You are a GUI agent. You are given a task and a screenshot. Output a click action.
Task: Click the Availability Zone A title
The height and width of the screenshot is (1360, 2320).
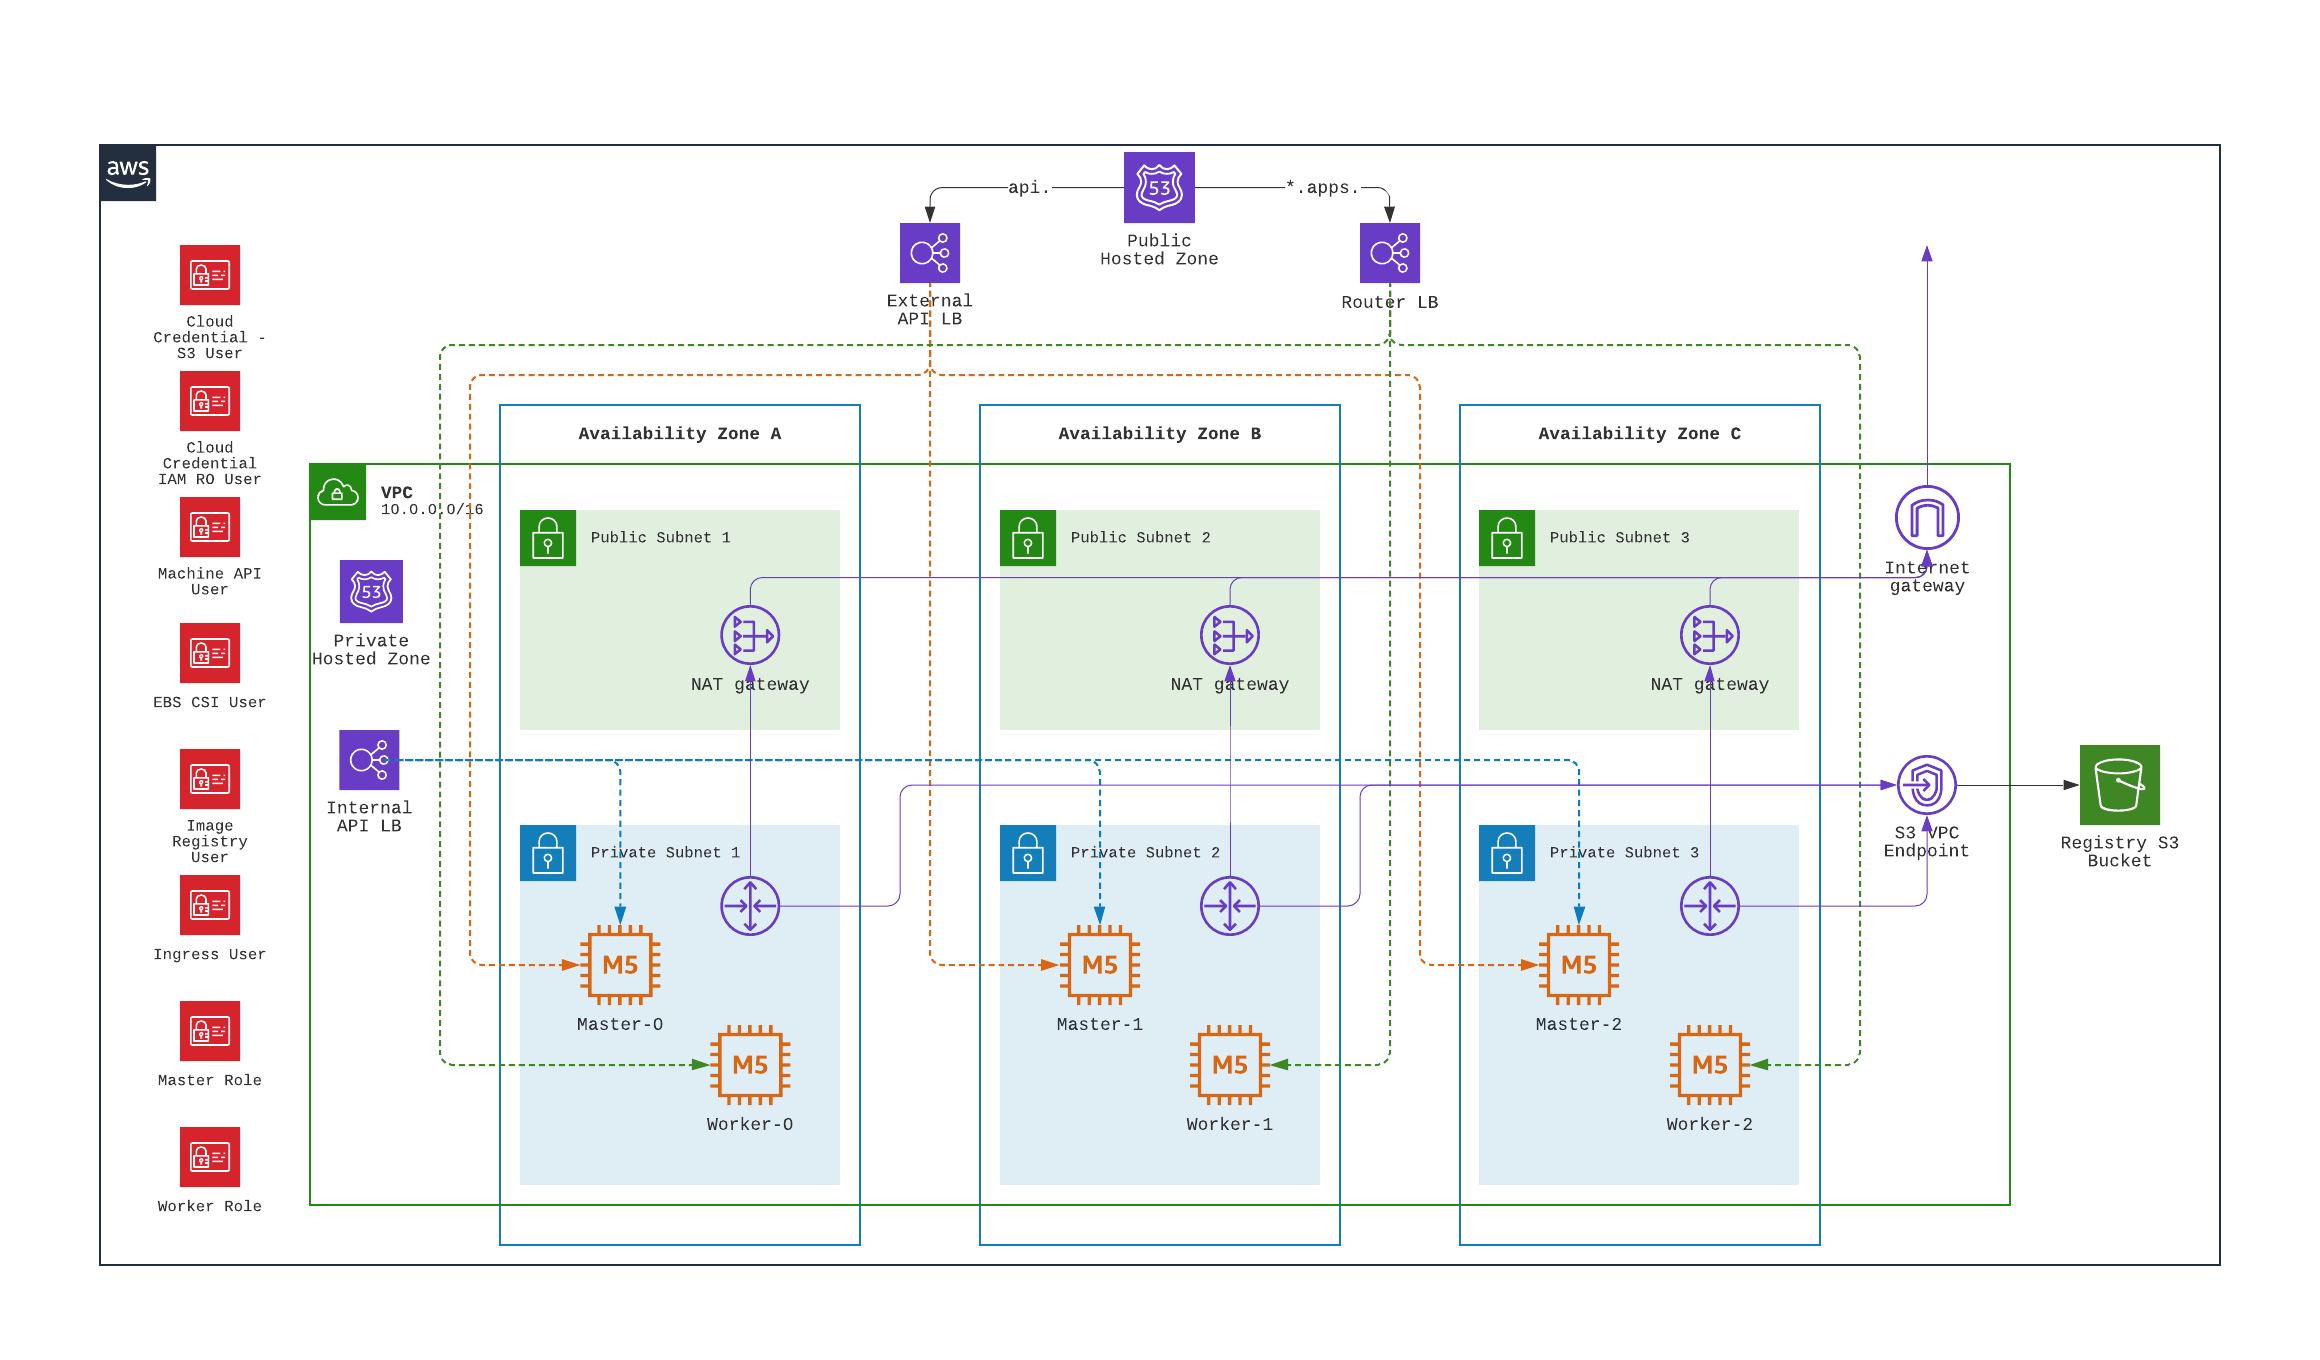pyautogui.click(x=680, y=434)
